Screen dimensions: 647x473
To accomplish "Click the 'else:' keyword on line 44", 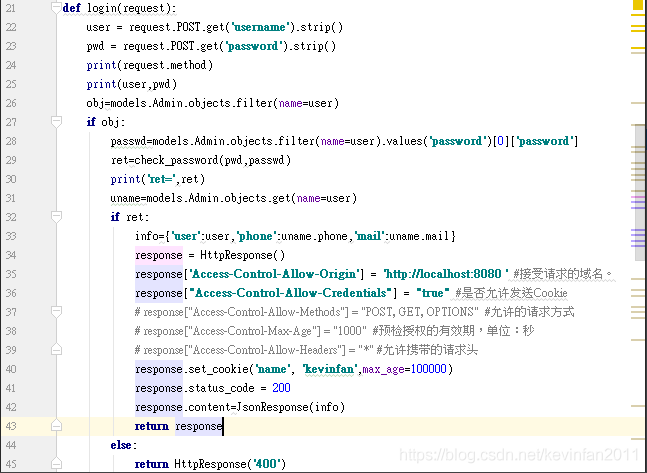I will [123, 445].
